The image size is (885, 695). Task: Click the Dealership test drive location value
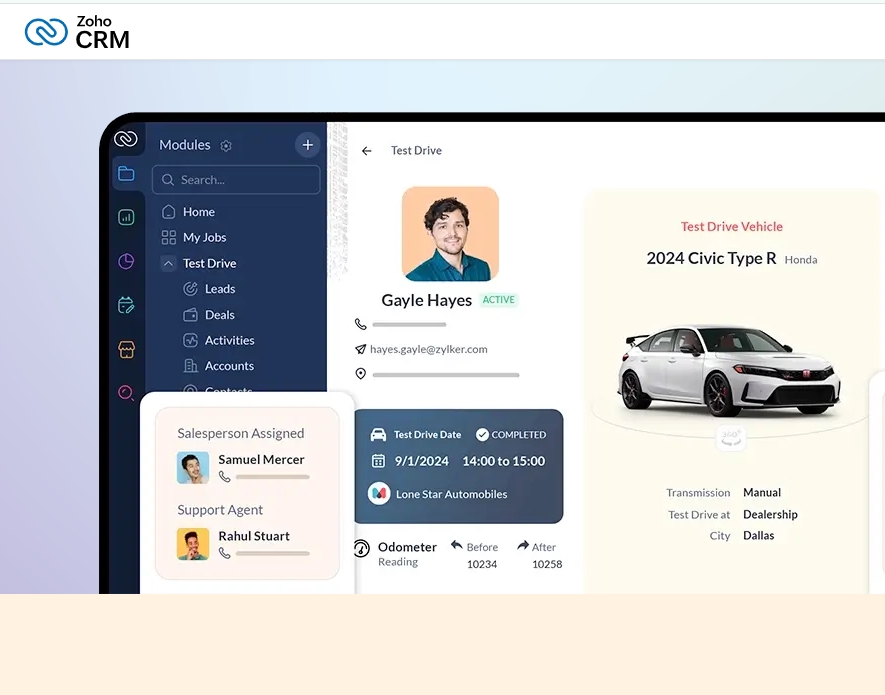(770, 514)
